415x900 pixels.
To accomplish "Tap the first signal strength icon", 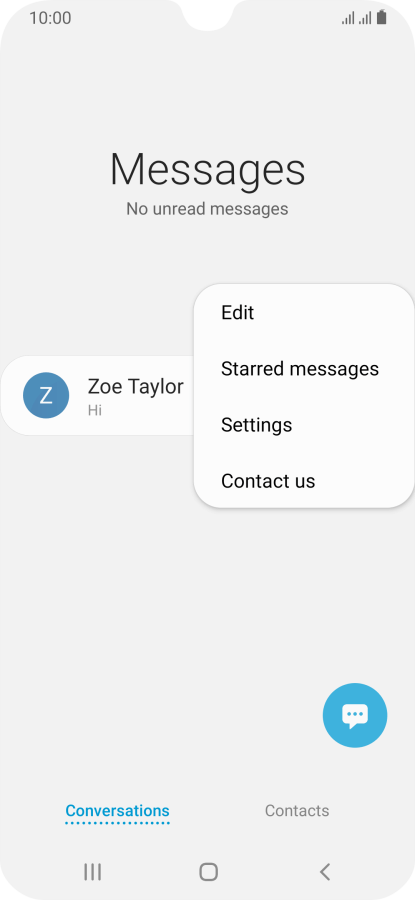I will [348, 18].
